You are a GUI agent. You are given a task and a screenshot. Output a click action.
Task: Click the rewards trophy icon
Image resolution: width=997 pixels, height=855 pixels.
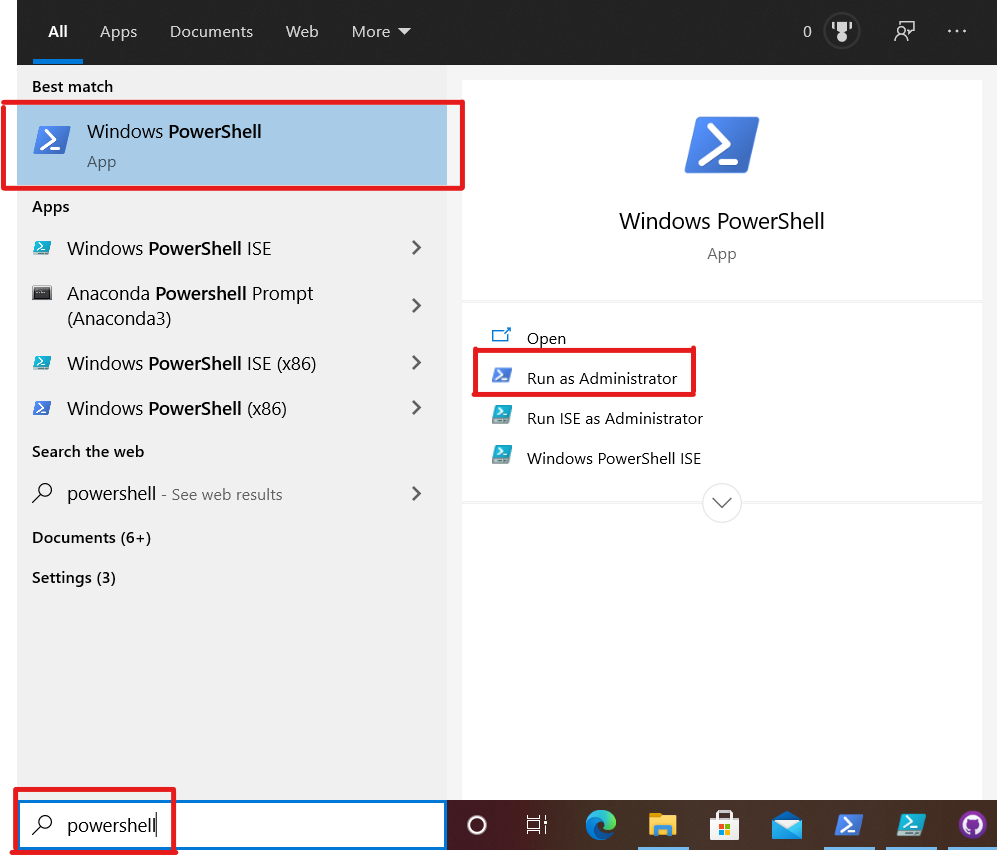click(x=841, y=31)
